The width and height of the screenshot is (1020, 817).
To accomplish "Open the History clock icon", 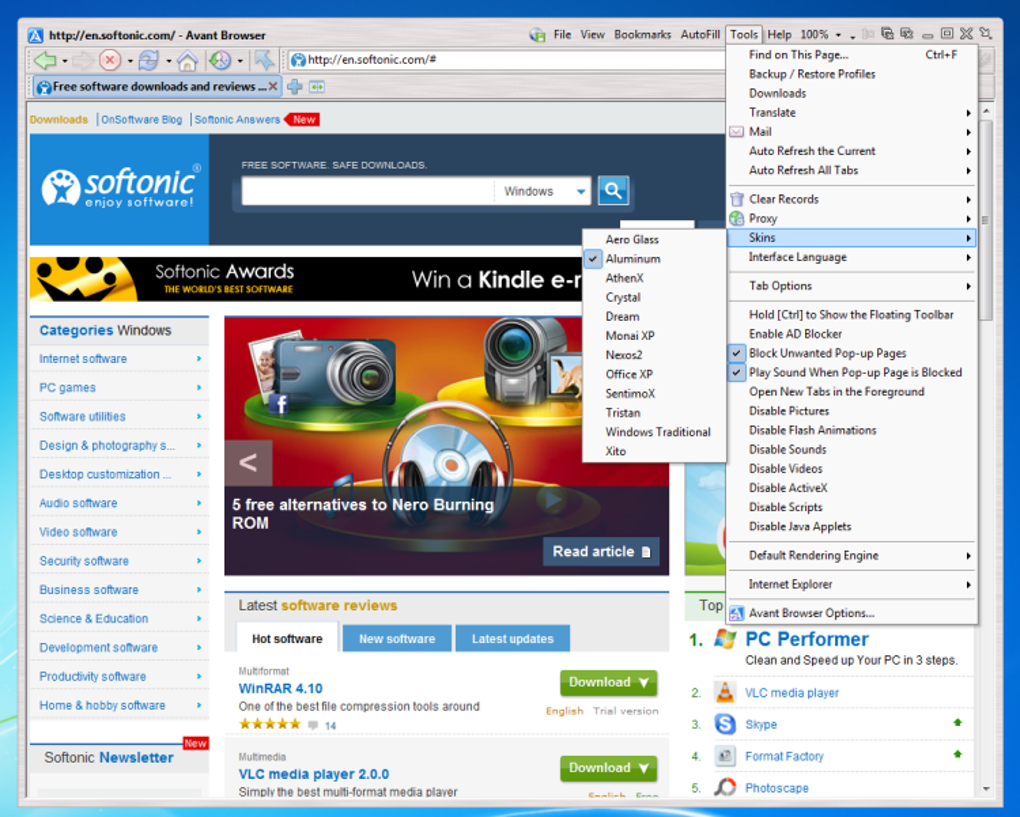I will (x=220, y=60).
